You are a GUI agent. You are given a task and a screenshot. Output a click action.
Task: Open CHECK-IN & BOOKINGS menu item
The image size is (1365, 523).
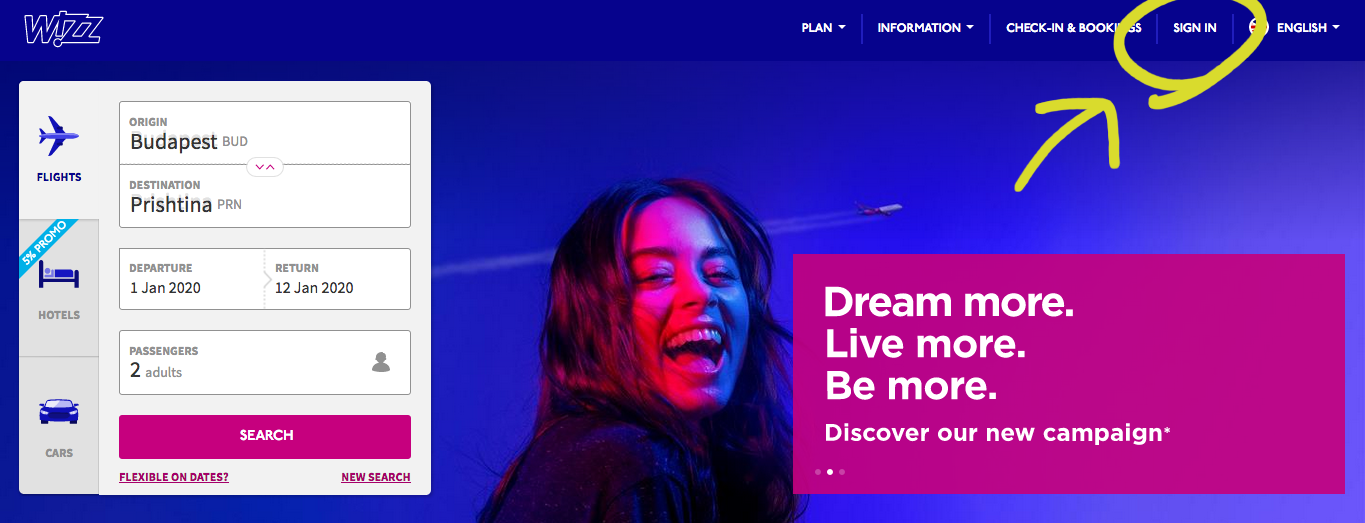(1073, 28)
